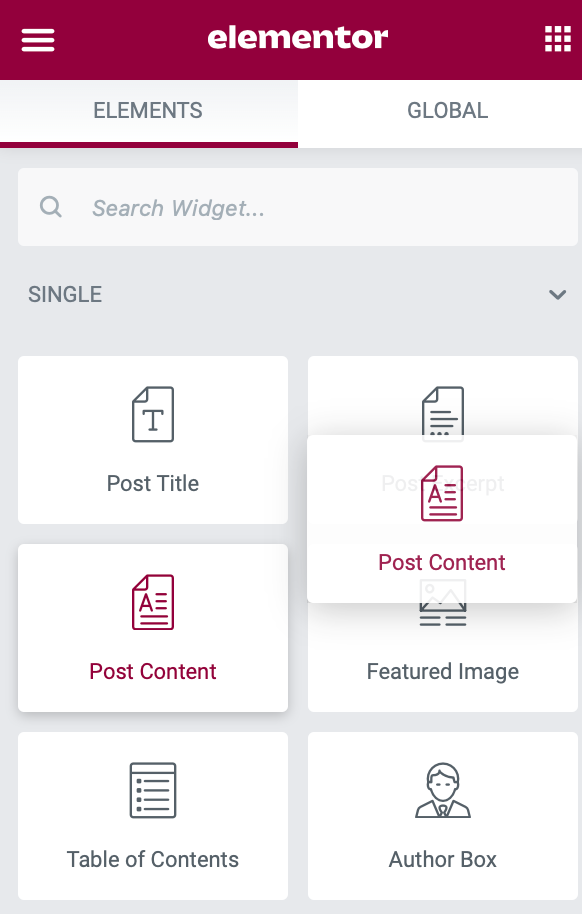This screenshot has width=582, height=914.
Task: Click the highlighted Post Content icon in left column
Action: point(153,602)
